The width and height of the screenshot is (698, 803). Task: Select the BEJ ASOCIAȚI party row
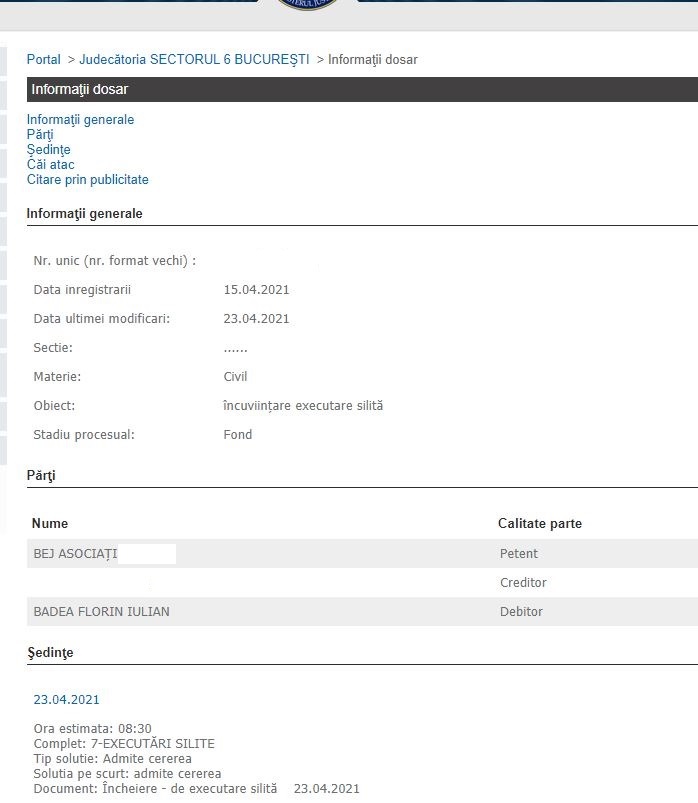(x=76, y=554)
